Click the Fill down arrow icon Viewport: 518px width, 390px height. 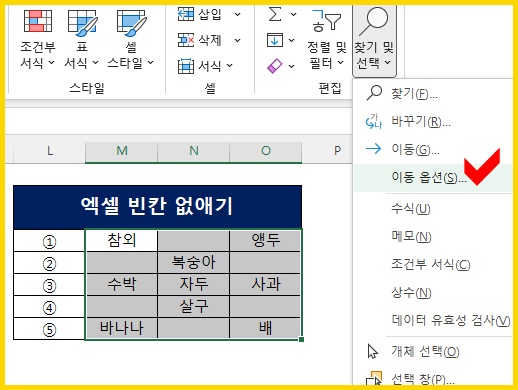(x=275, y=40)
